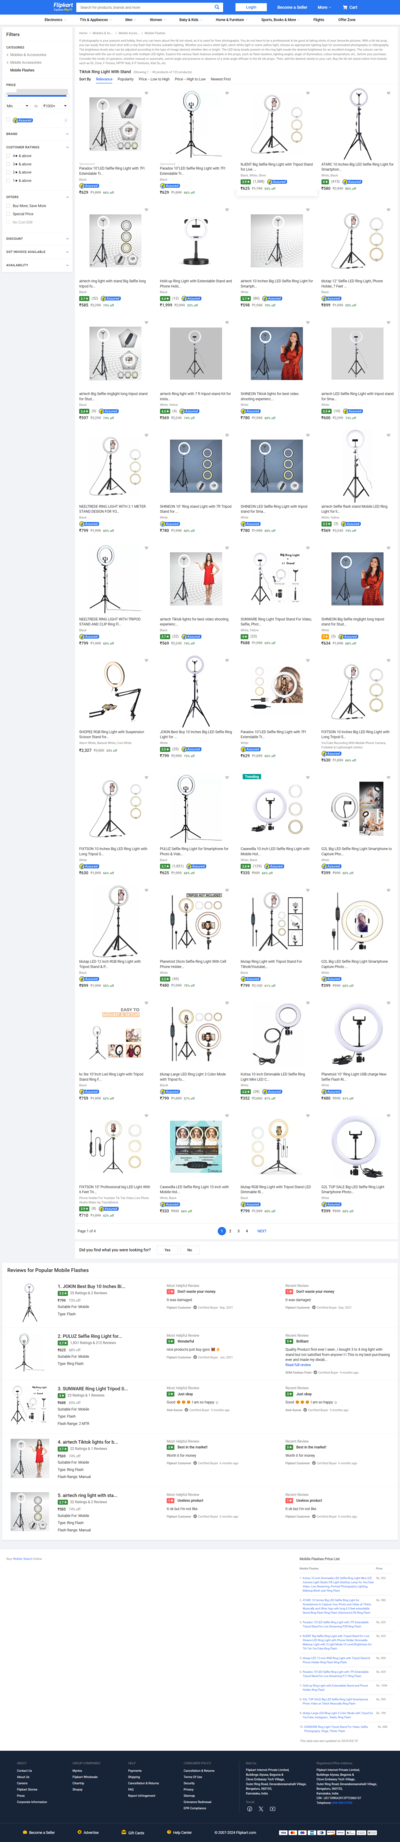Screen dimensions: 400x1842
Task: Click the Flipkart logo
Action: pos(62,6)
